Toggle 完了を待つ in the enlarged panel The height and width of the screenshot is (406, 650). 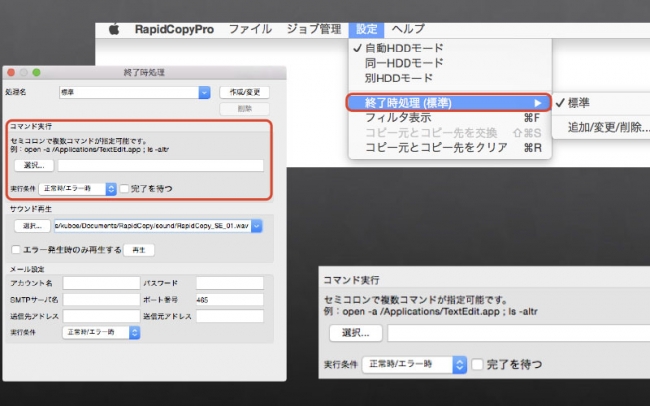478,365
